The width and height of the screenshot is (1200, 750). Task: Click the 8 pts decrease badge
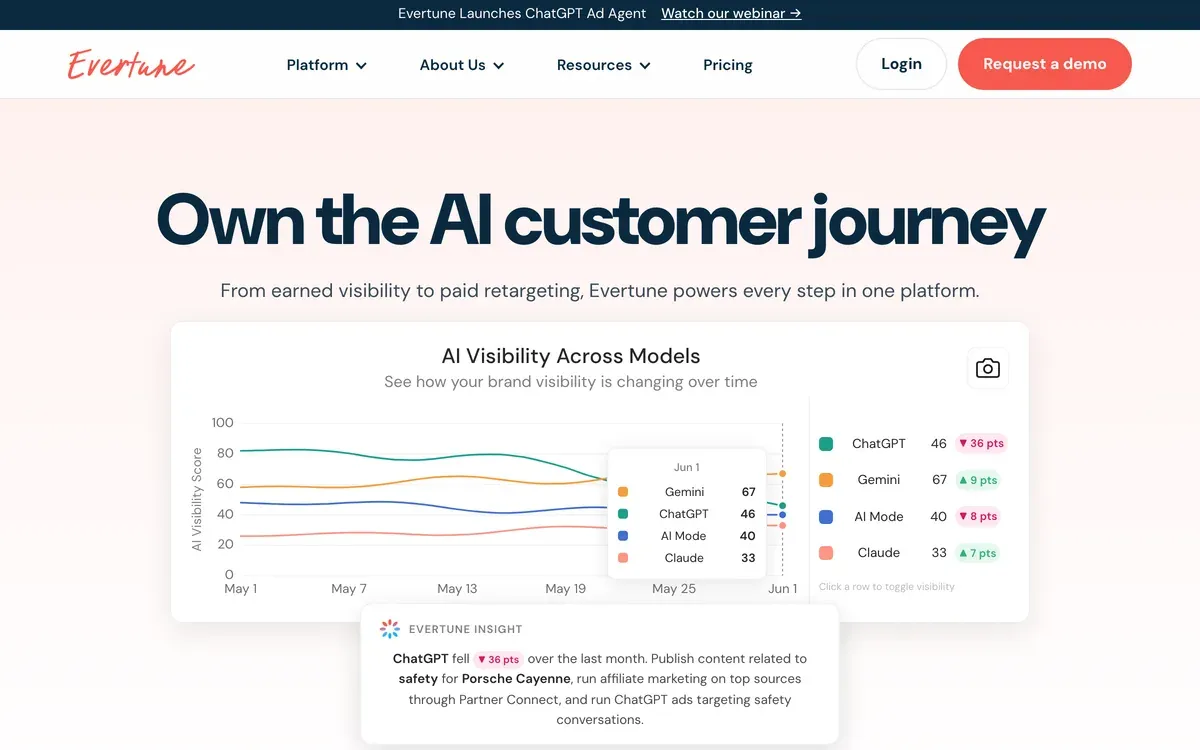coord(978,516)
